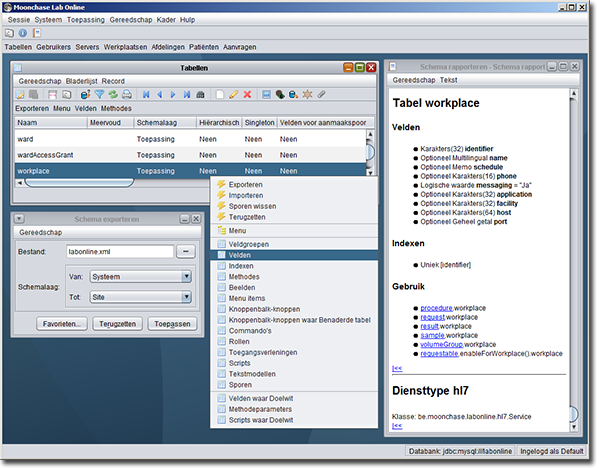The image size is (600, 468).
Task: Open the Sessie menu
Action: [x=19, y=20]
